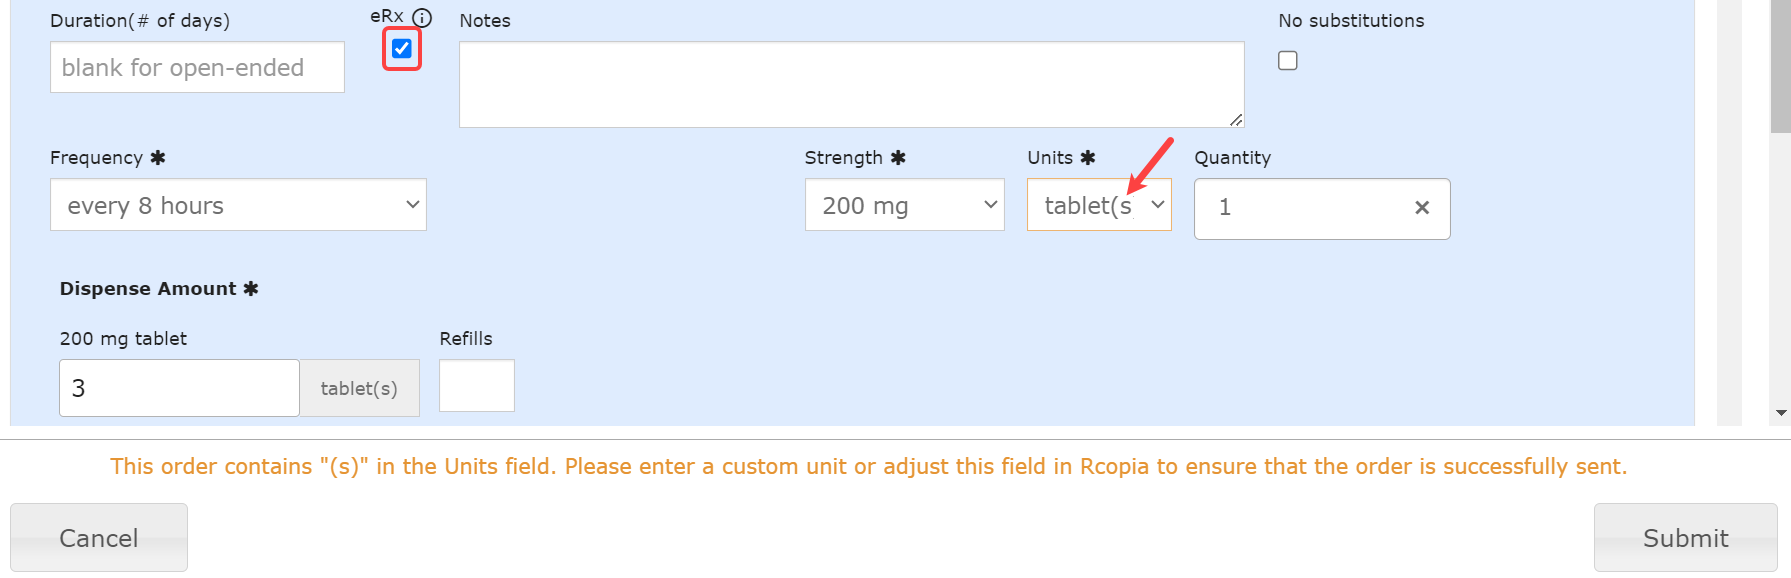Click the Cancel button

coord(99,538)
